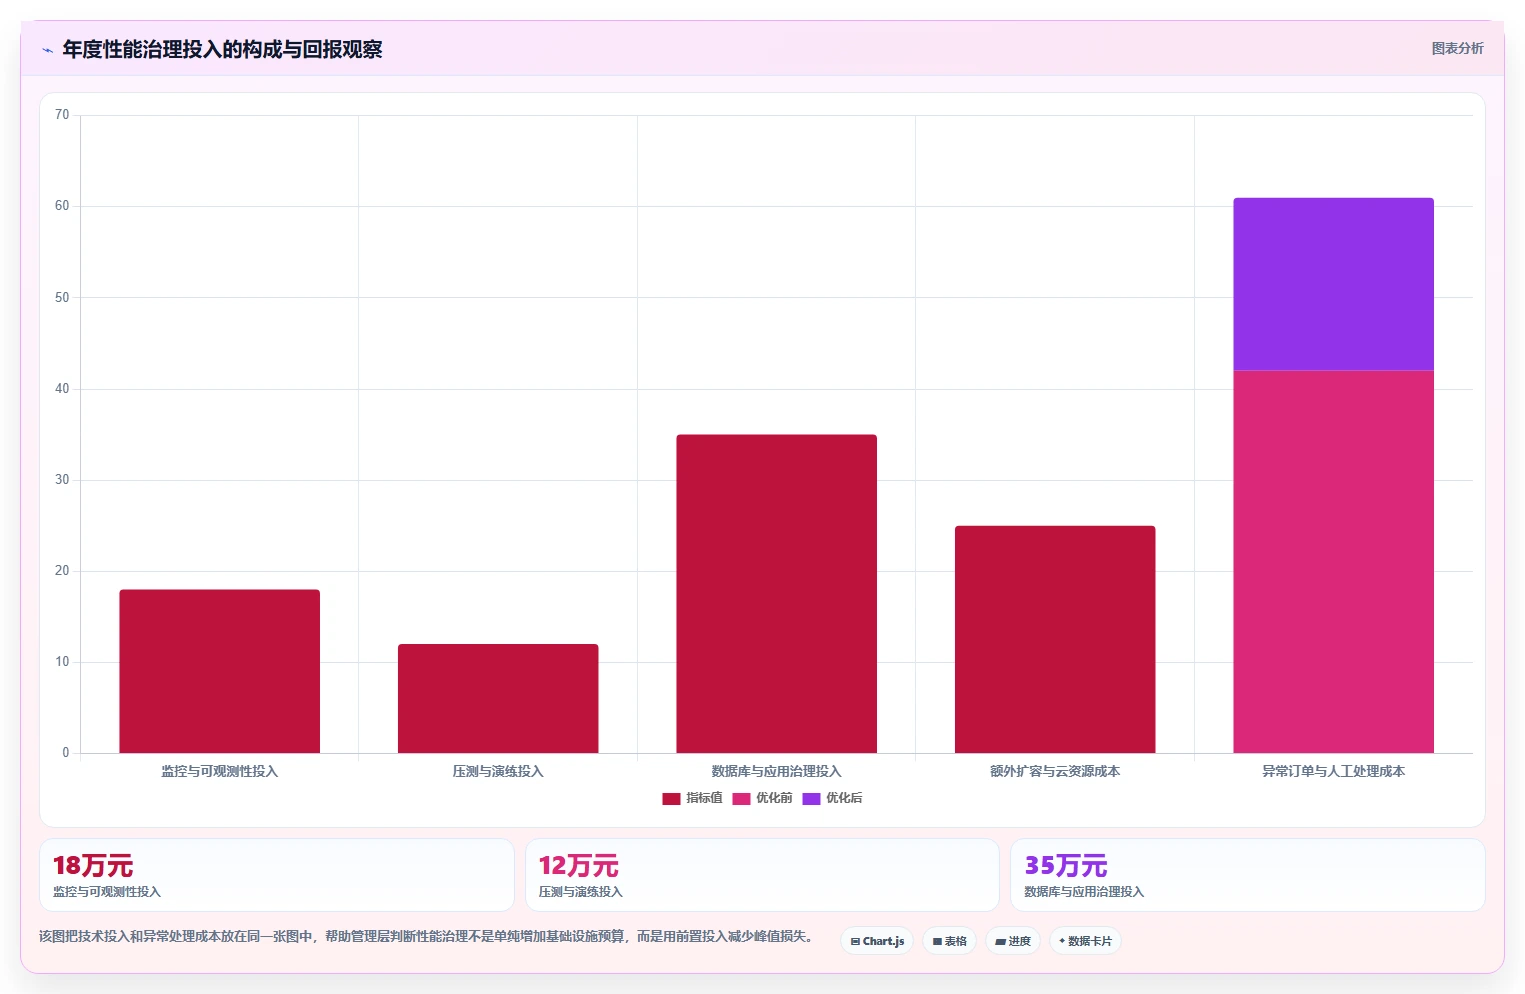Click the 压测与演练投入 bar
The width and height of the screenshot is (1525, 994).
pyautogui.click(x=498, y=698)
